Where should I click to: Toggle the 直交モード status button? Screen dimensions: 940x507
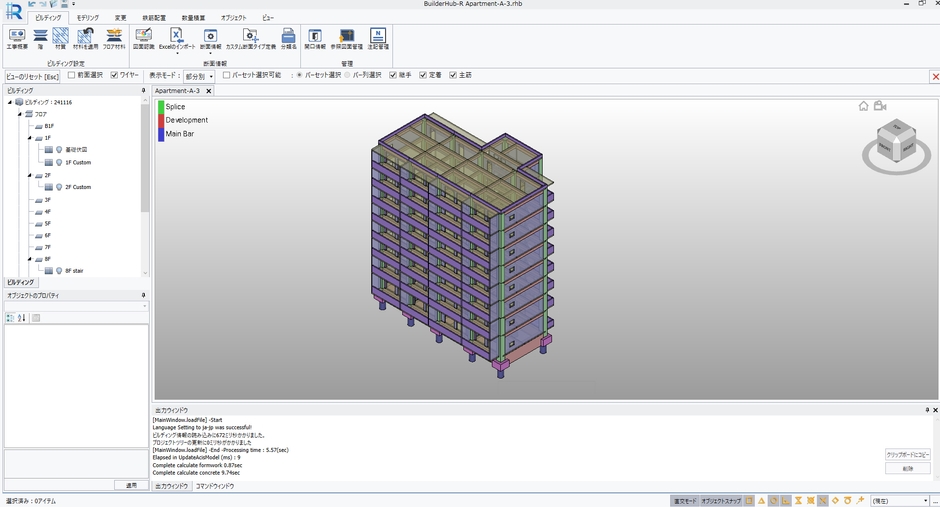point(684,500)
